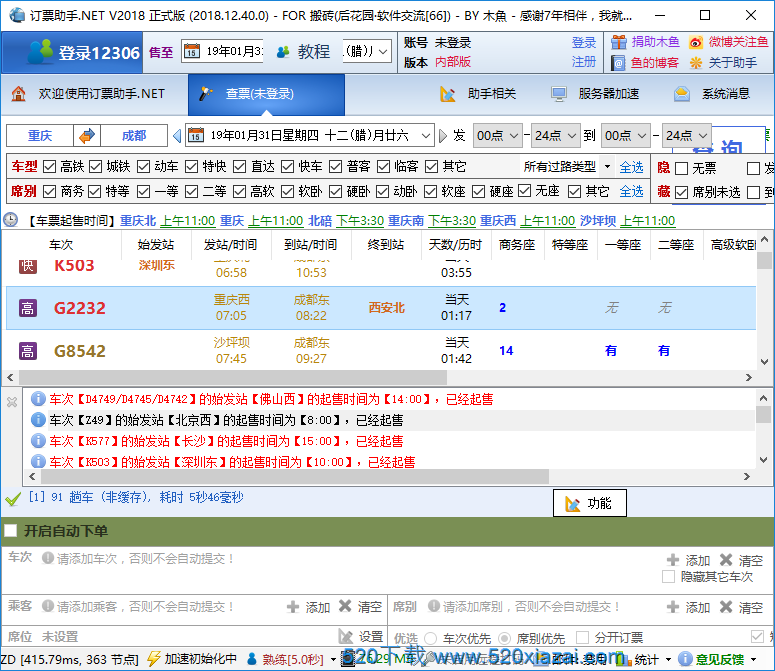Screen dimensions: 775x671
Task: Open 关于助手 about icon
Action: click(x=696, y=62)
